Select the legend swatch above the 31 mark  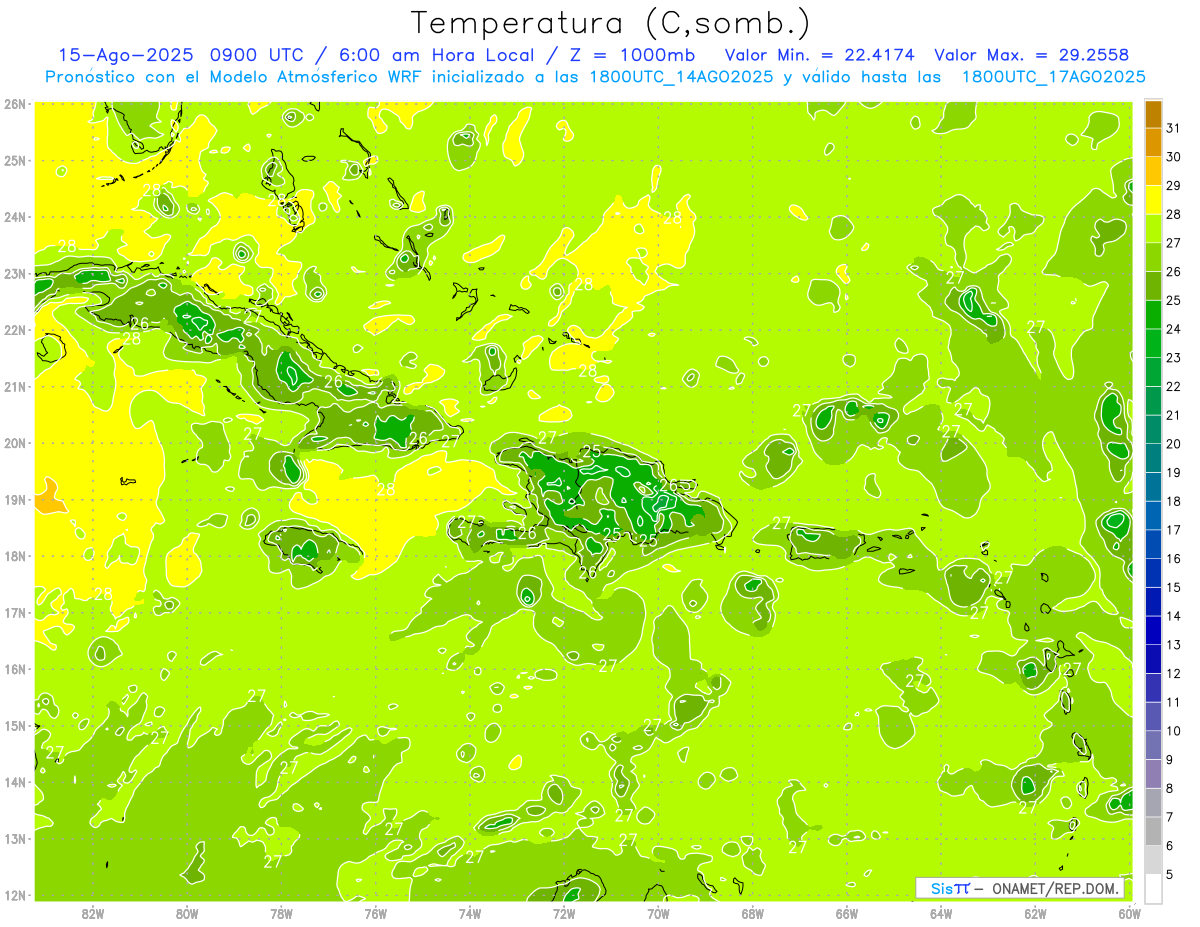[1153, 114]
